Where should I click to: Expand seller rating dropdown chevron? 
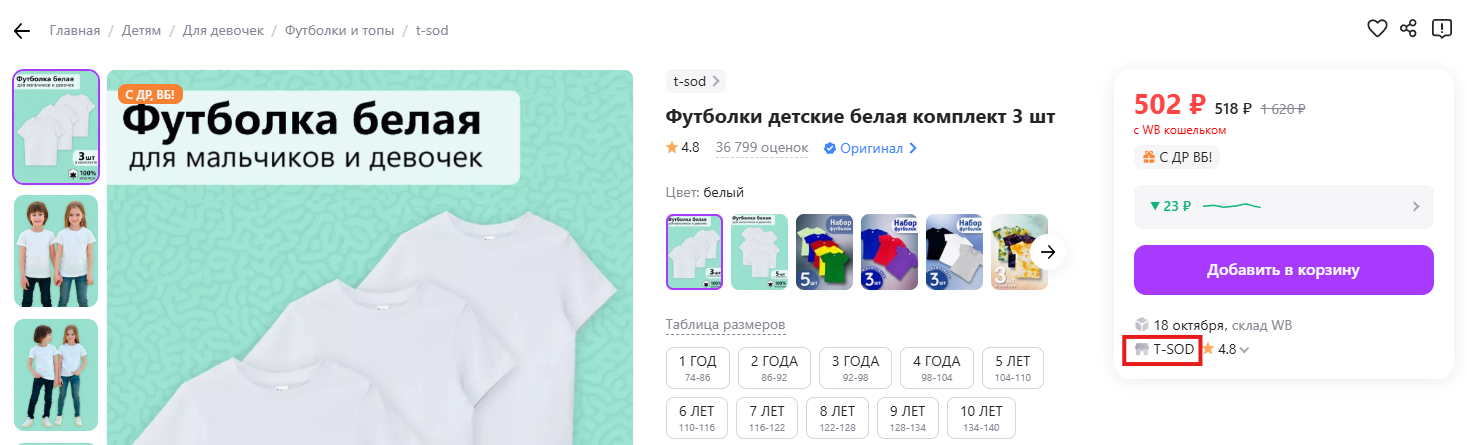coord(1245,350)
